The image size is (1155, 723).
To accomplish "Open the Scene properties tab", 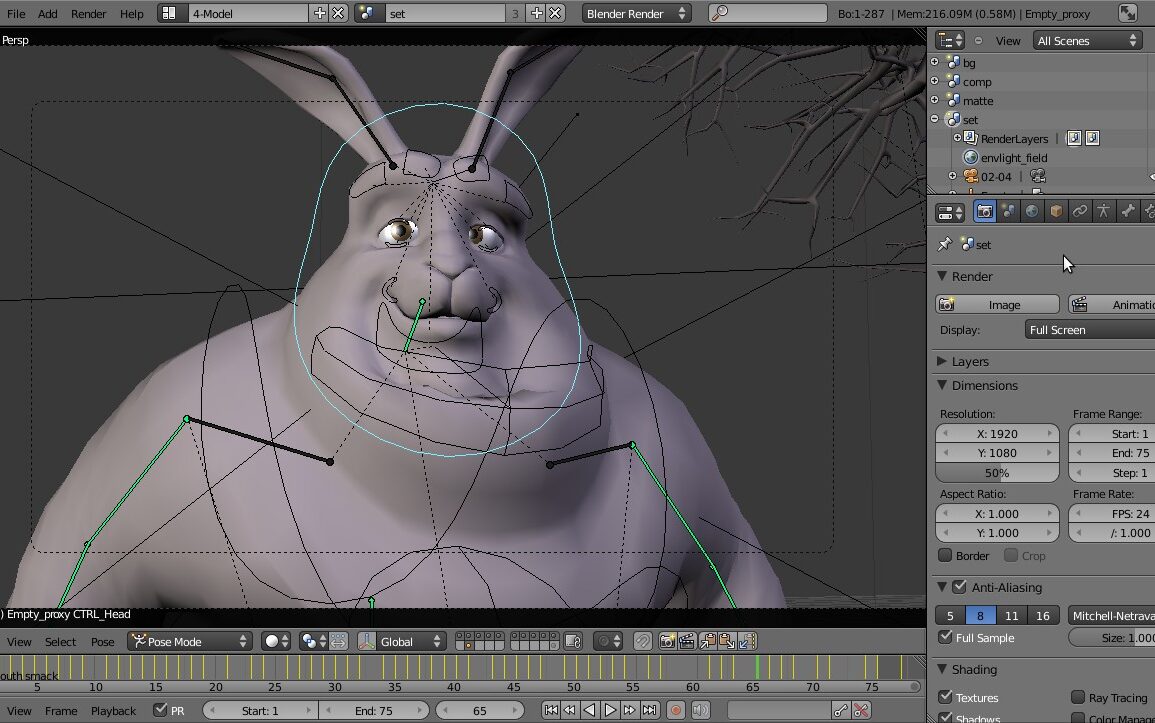I will [1008, 212].
